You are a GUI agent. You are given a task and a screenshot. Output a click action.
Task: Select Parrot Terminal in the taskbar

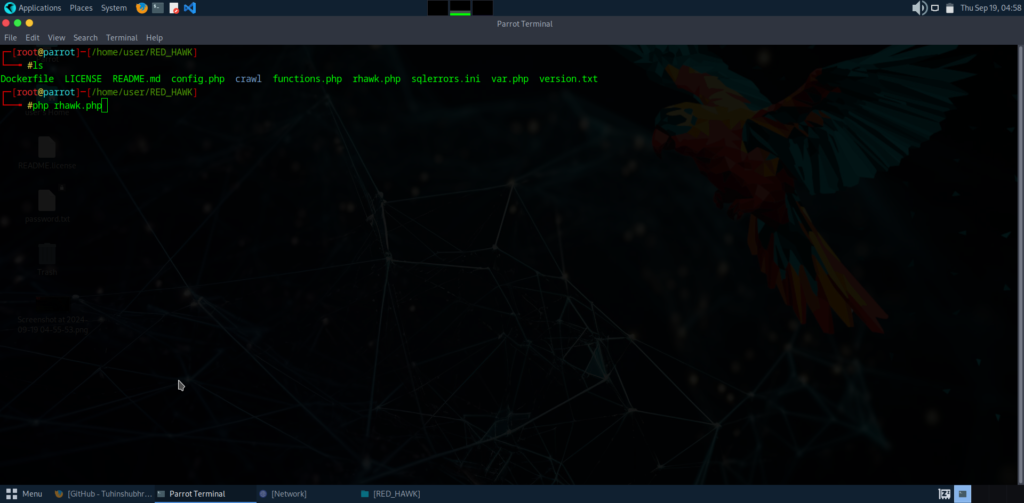[x=205, y=494]
